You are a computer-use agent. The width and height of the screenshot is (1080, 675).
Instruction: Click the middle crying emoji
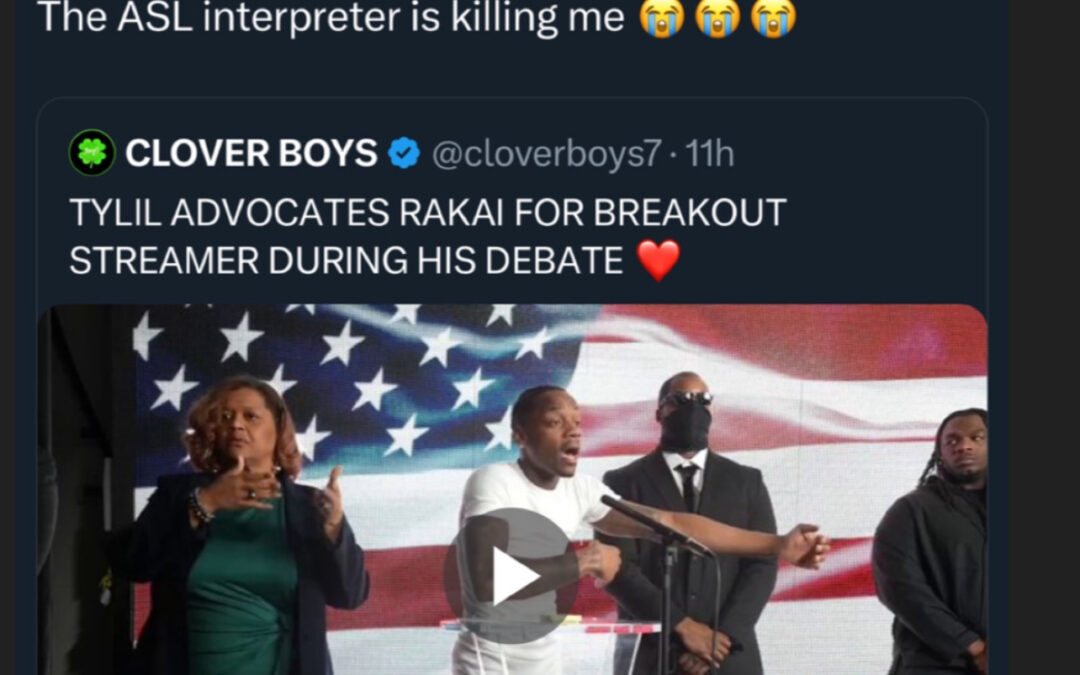[x=718, y=17]
